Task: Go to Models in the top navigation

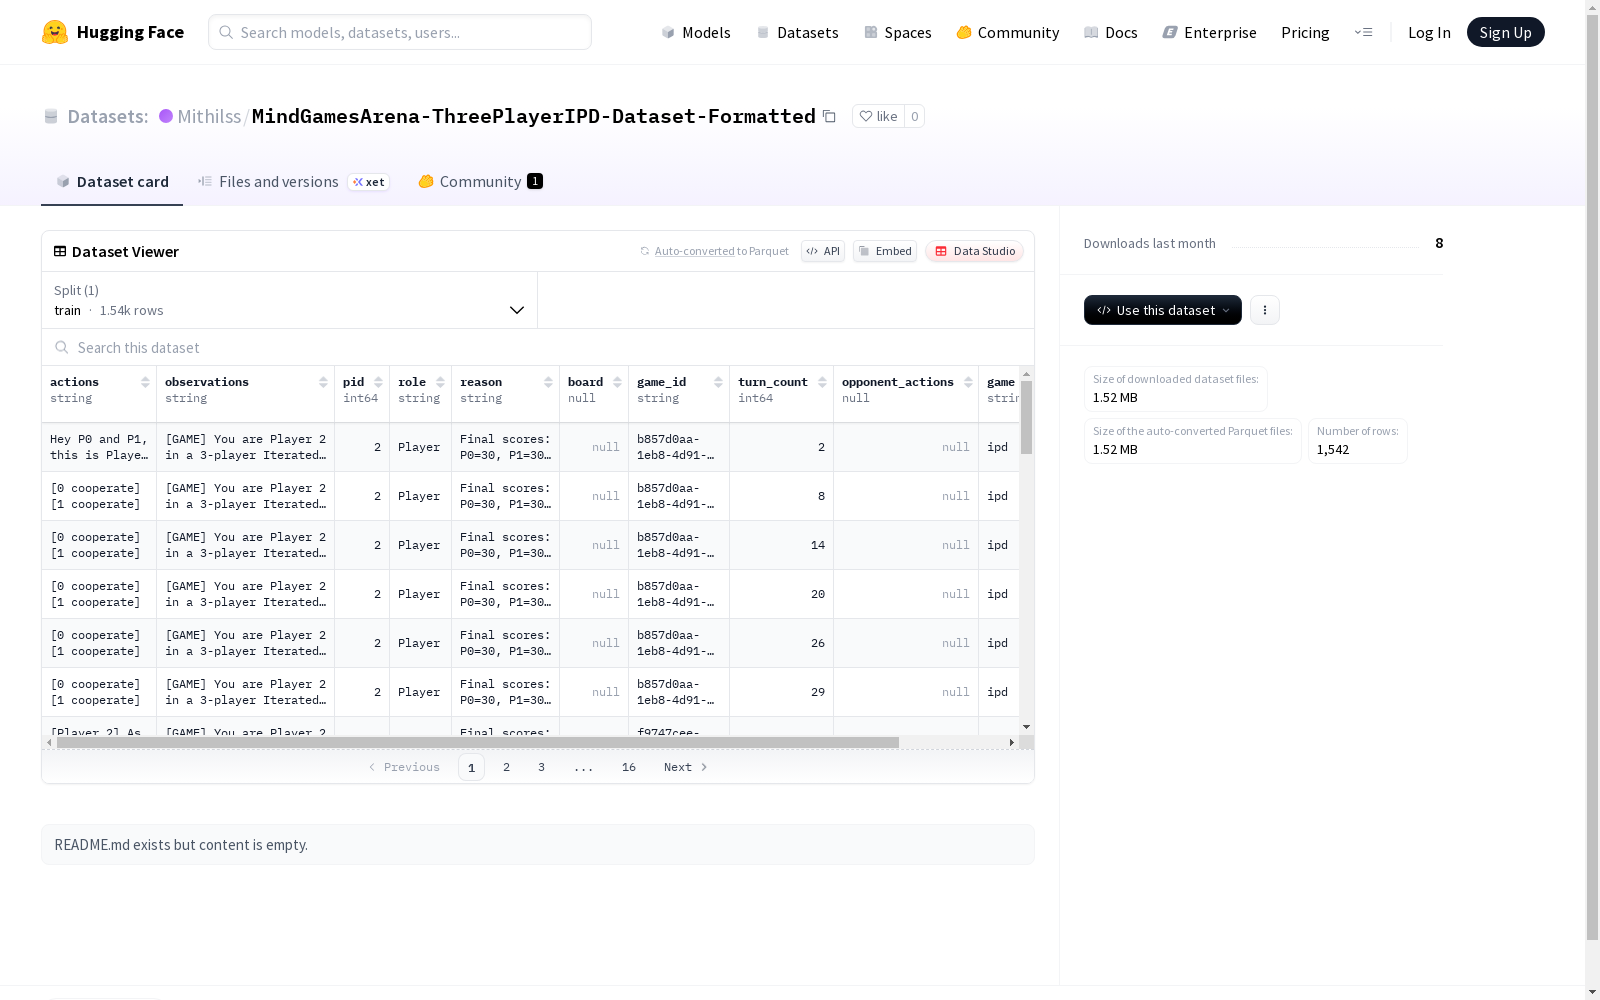Action: click(696, 32)
